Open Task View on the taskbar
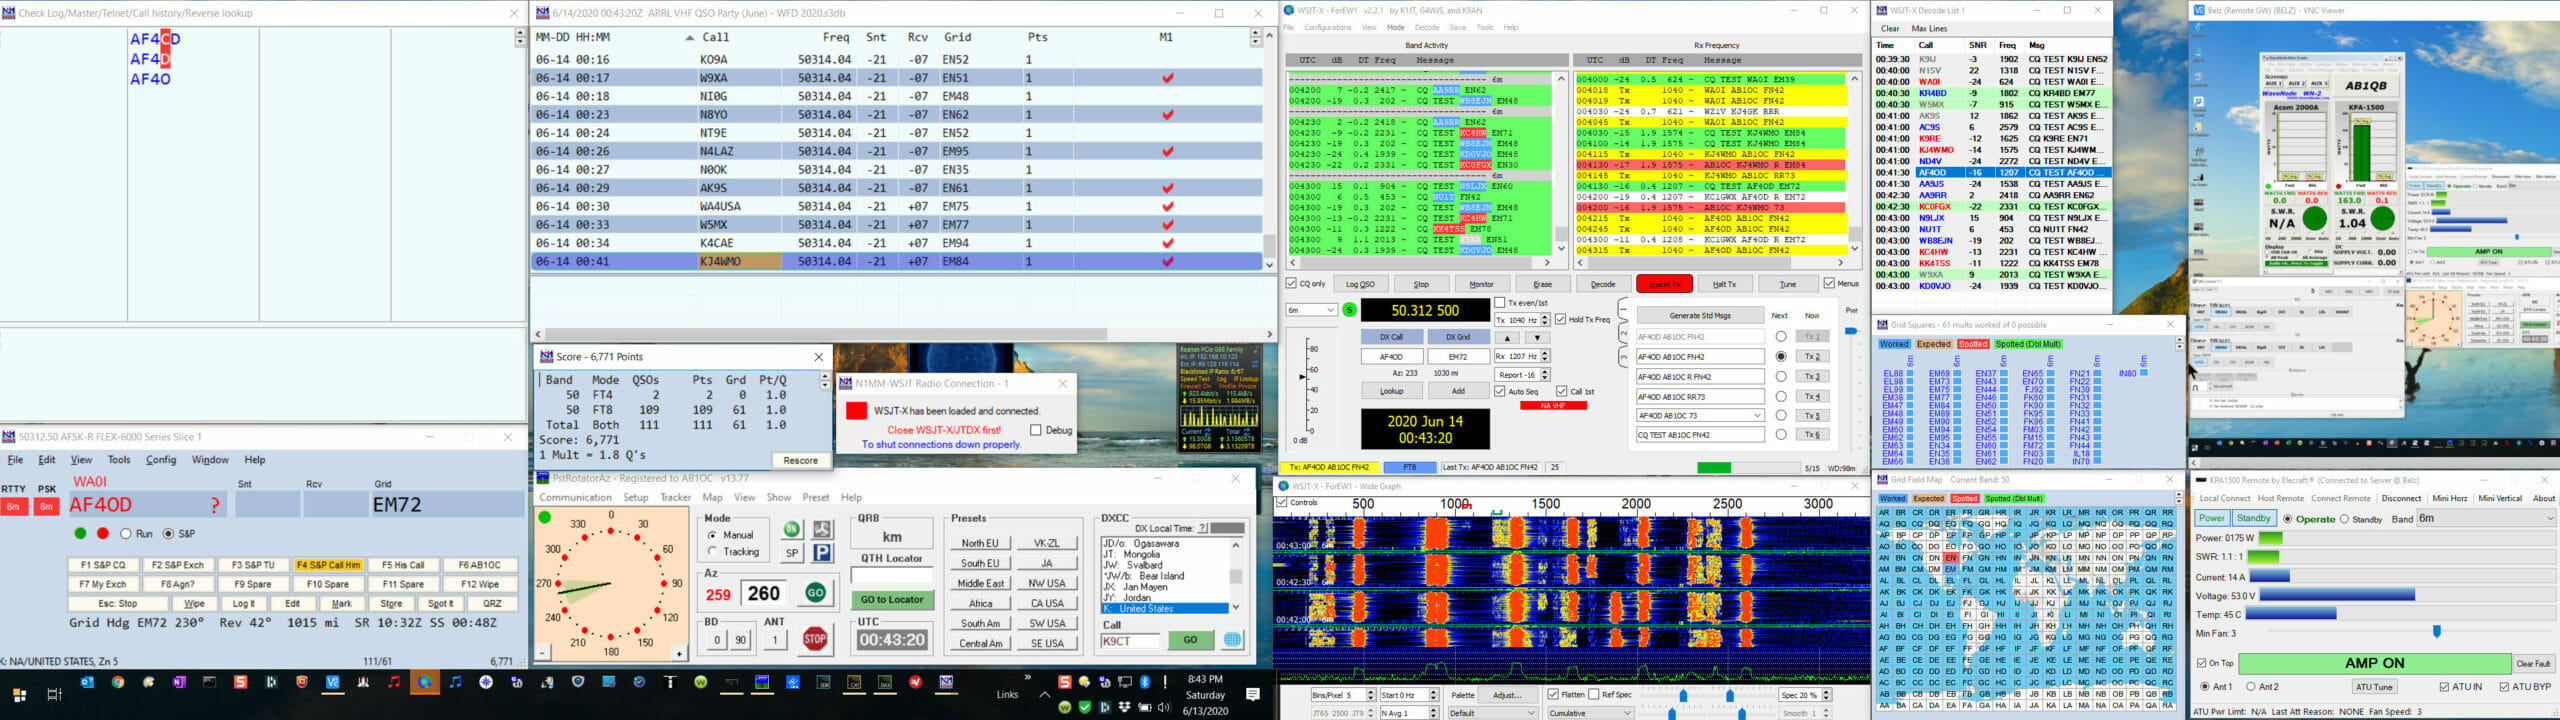 54,694
